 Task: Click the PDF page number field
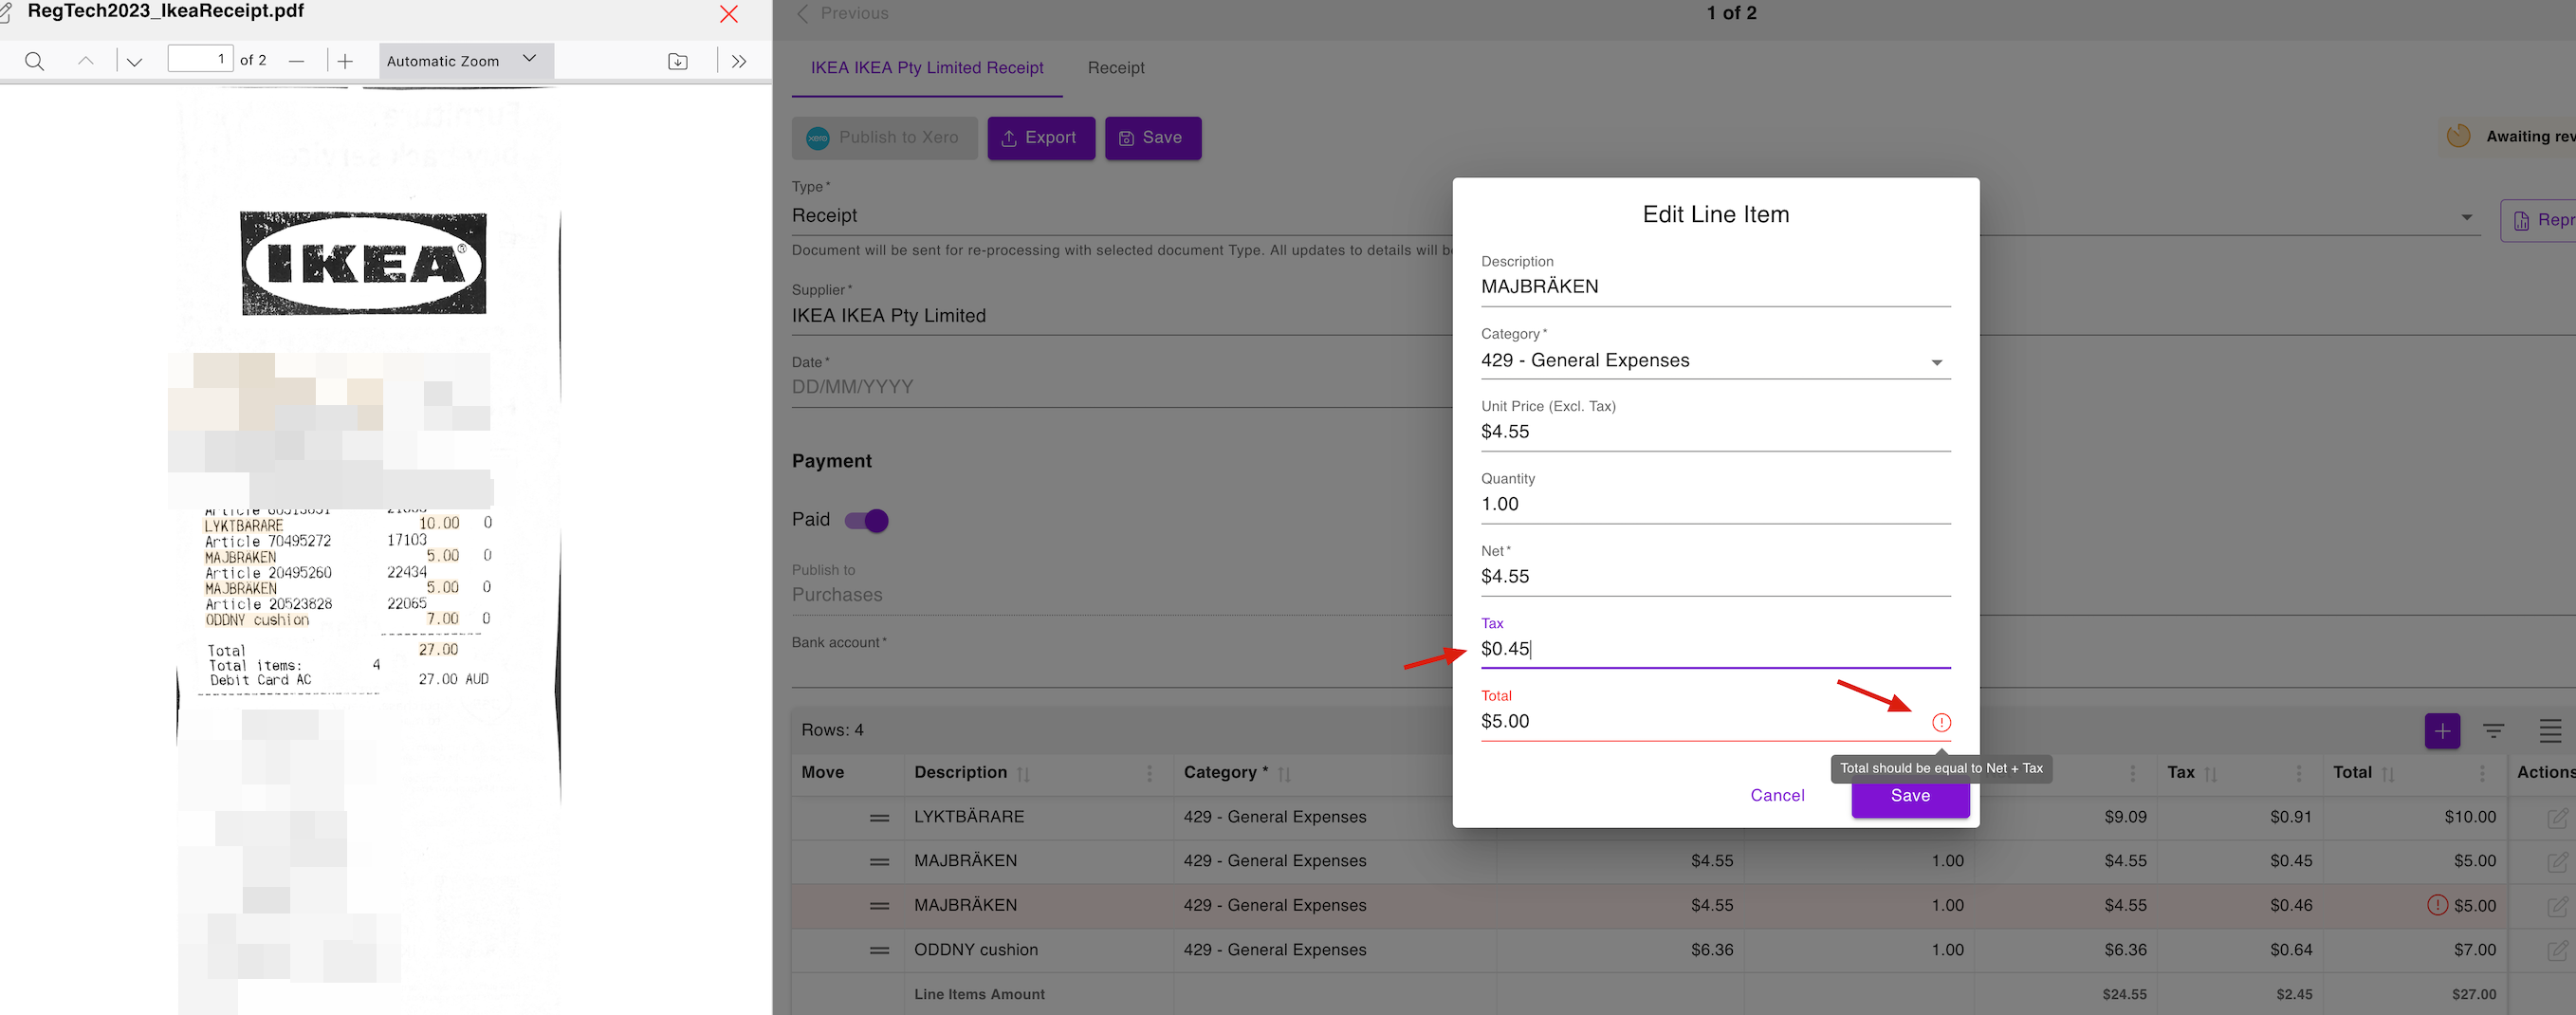200,59
